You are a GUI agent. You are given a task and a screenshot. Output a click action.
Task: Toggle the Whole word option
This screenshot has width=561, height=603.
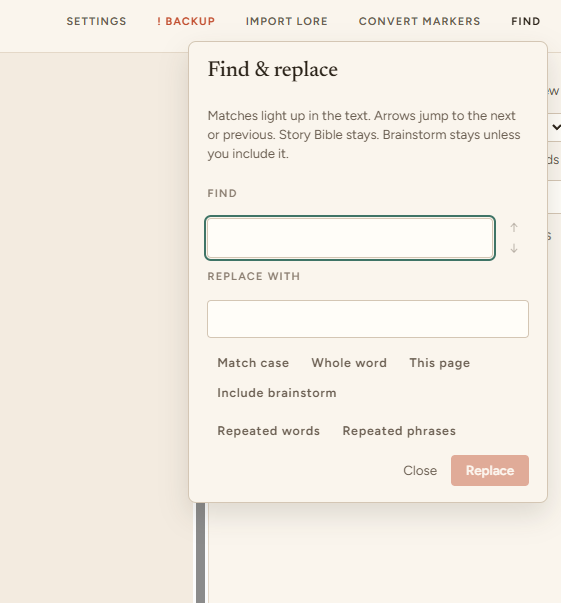coord(349,363)
